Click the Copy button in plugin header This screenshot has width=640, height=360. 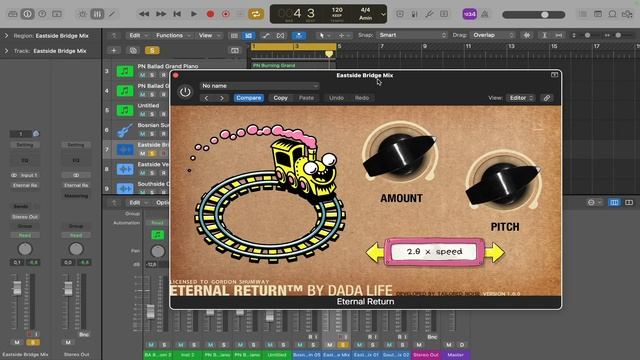tap(280, 98)
